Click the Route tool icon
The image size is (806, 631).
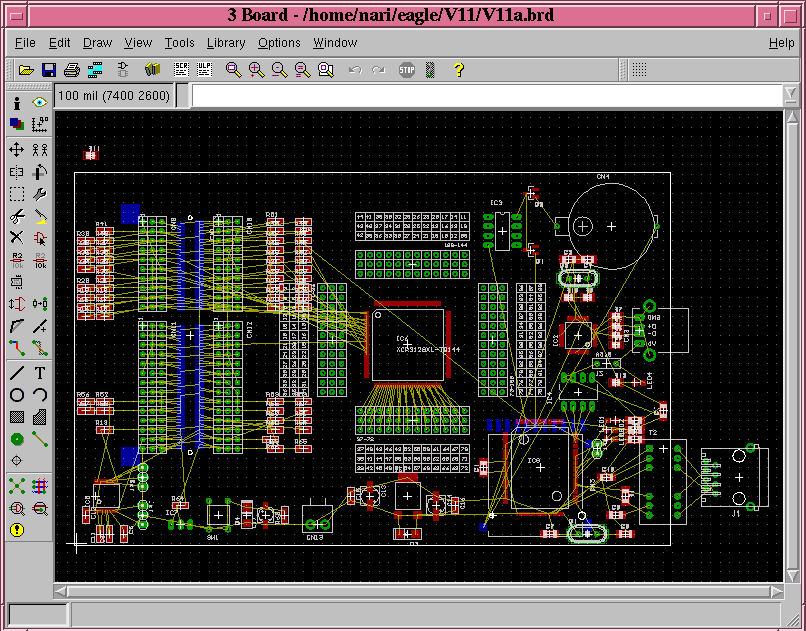coord(17,348)
